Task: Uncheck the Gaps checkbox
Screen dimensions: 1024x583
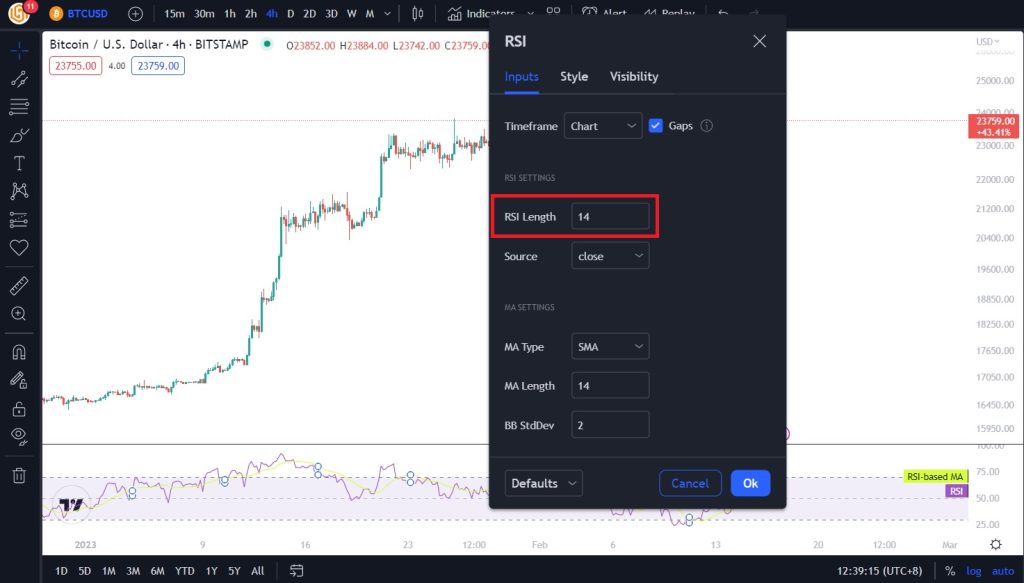Action: [656, 125]
